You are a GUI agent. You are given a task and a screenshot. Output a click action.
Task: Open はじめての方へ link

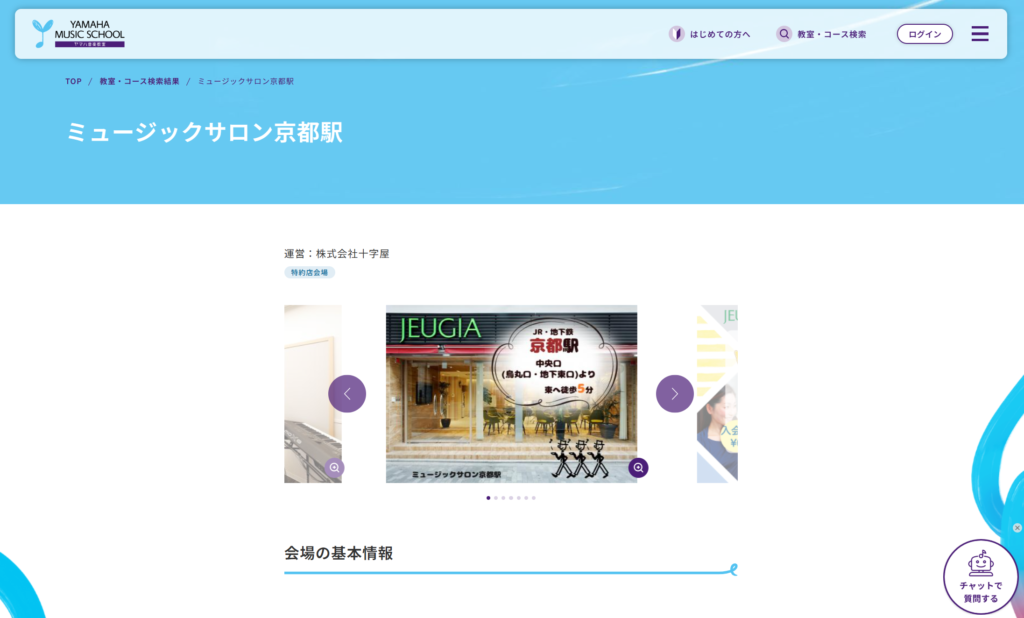click(x=720, y=35)
